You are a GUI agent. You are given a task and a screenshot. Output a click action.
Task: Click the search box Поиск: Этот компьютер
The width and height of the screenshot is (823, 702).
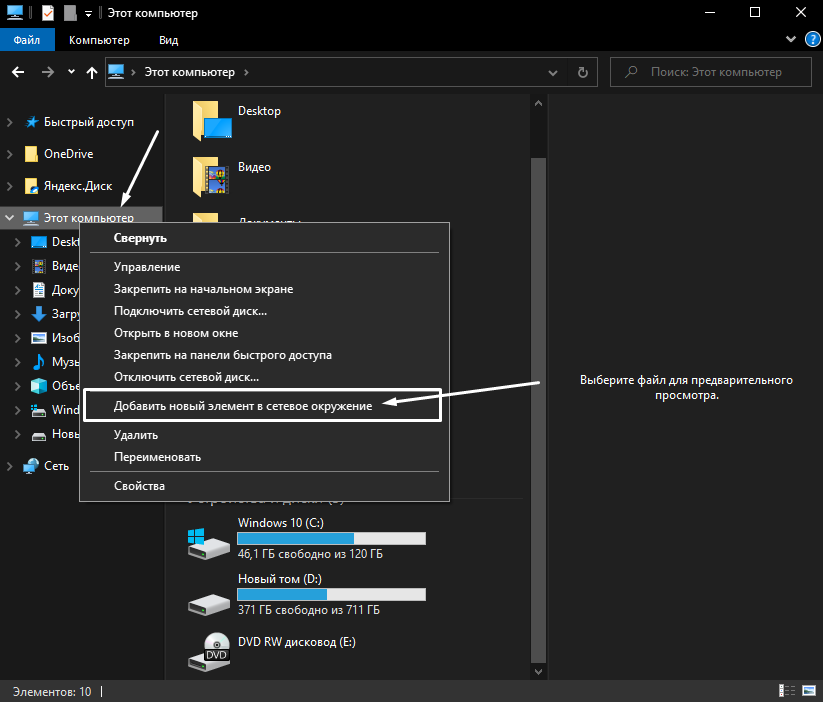(x=710, y=71)
